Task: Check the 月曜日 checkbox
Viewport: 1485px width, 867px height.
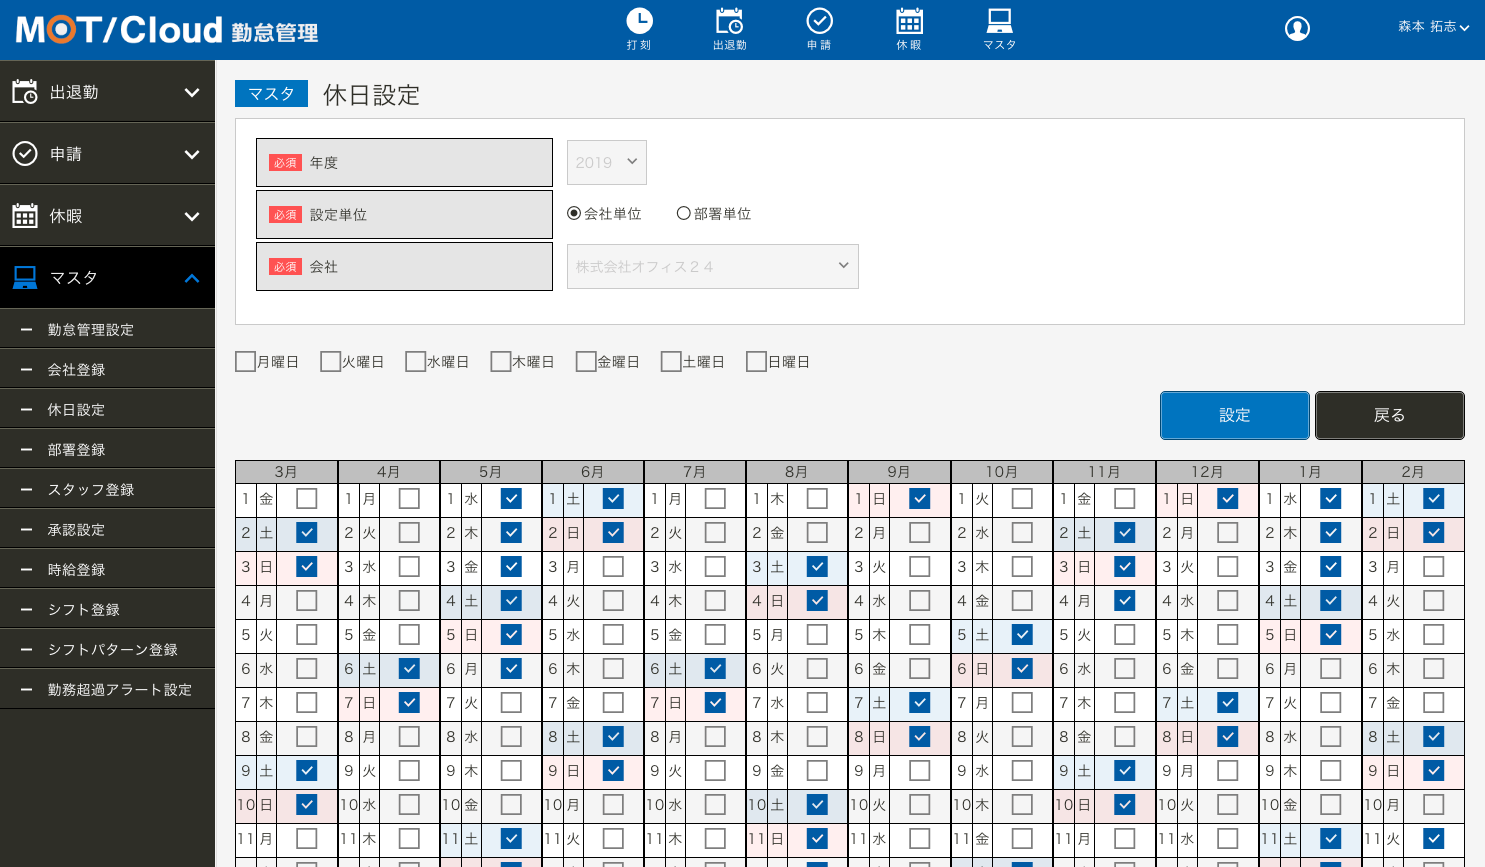Action: (245, 362)
